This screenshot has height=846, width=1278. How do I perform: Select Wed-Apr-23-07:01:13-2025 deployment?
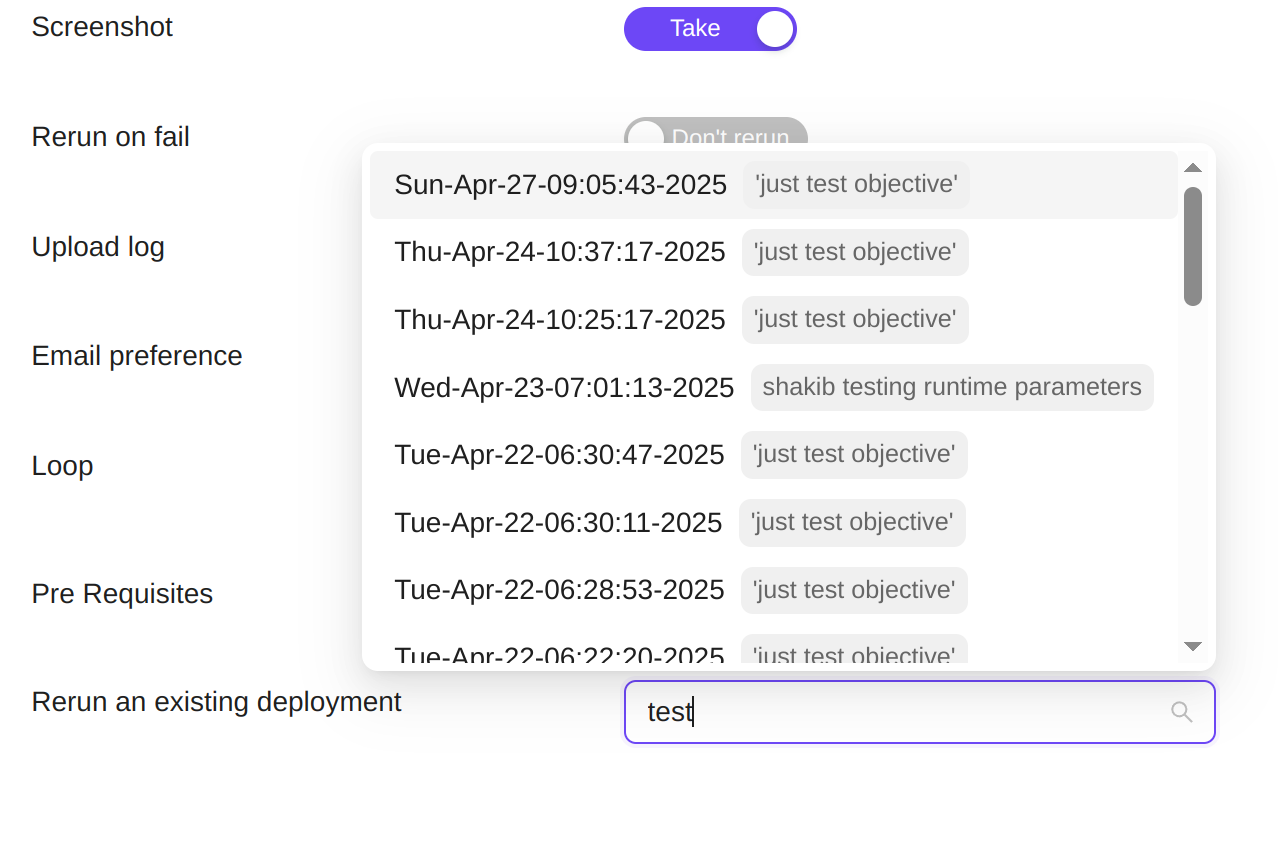774,387
